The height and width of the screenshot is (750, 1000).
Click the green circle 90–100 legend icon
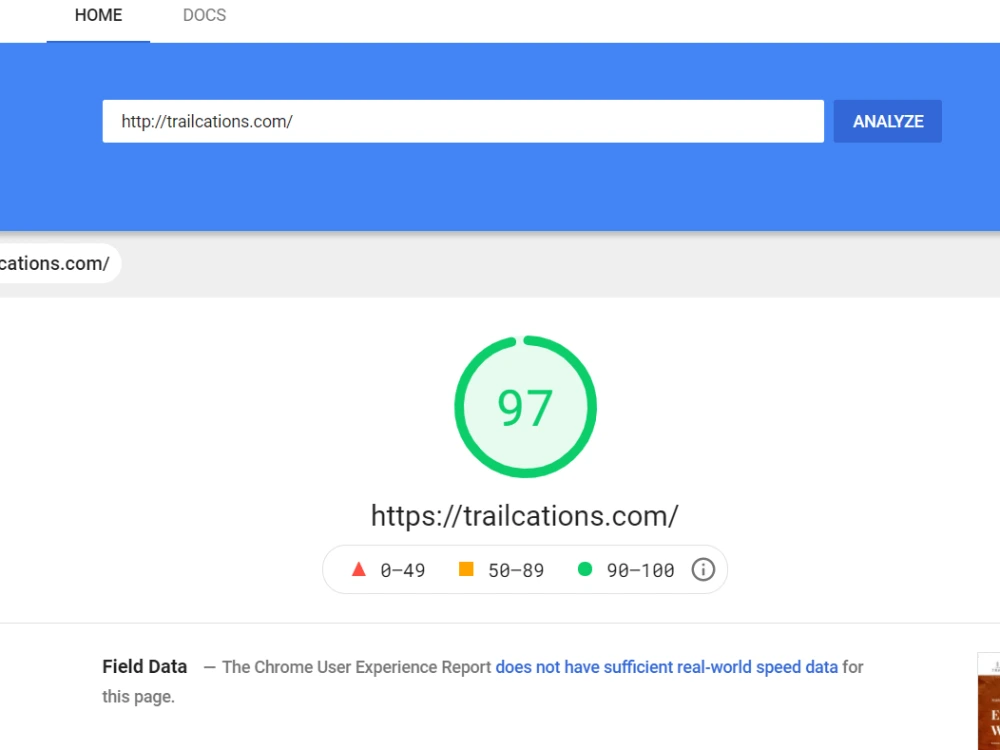coord(584,569)
